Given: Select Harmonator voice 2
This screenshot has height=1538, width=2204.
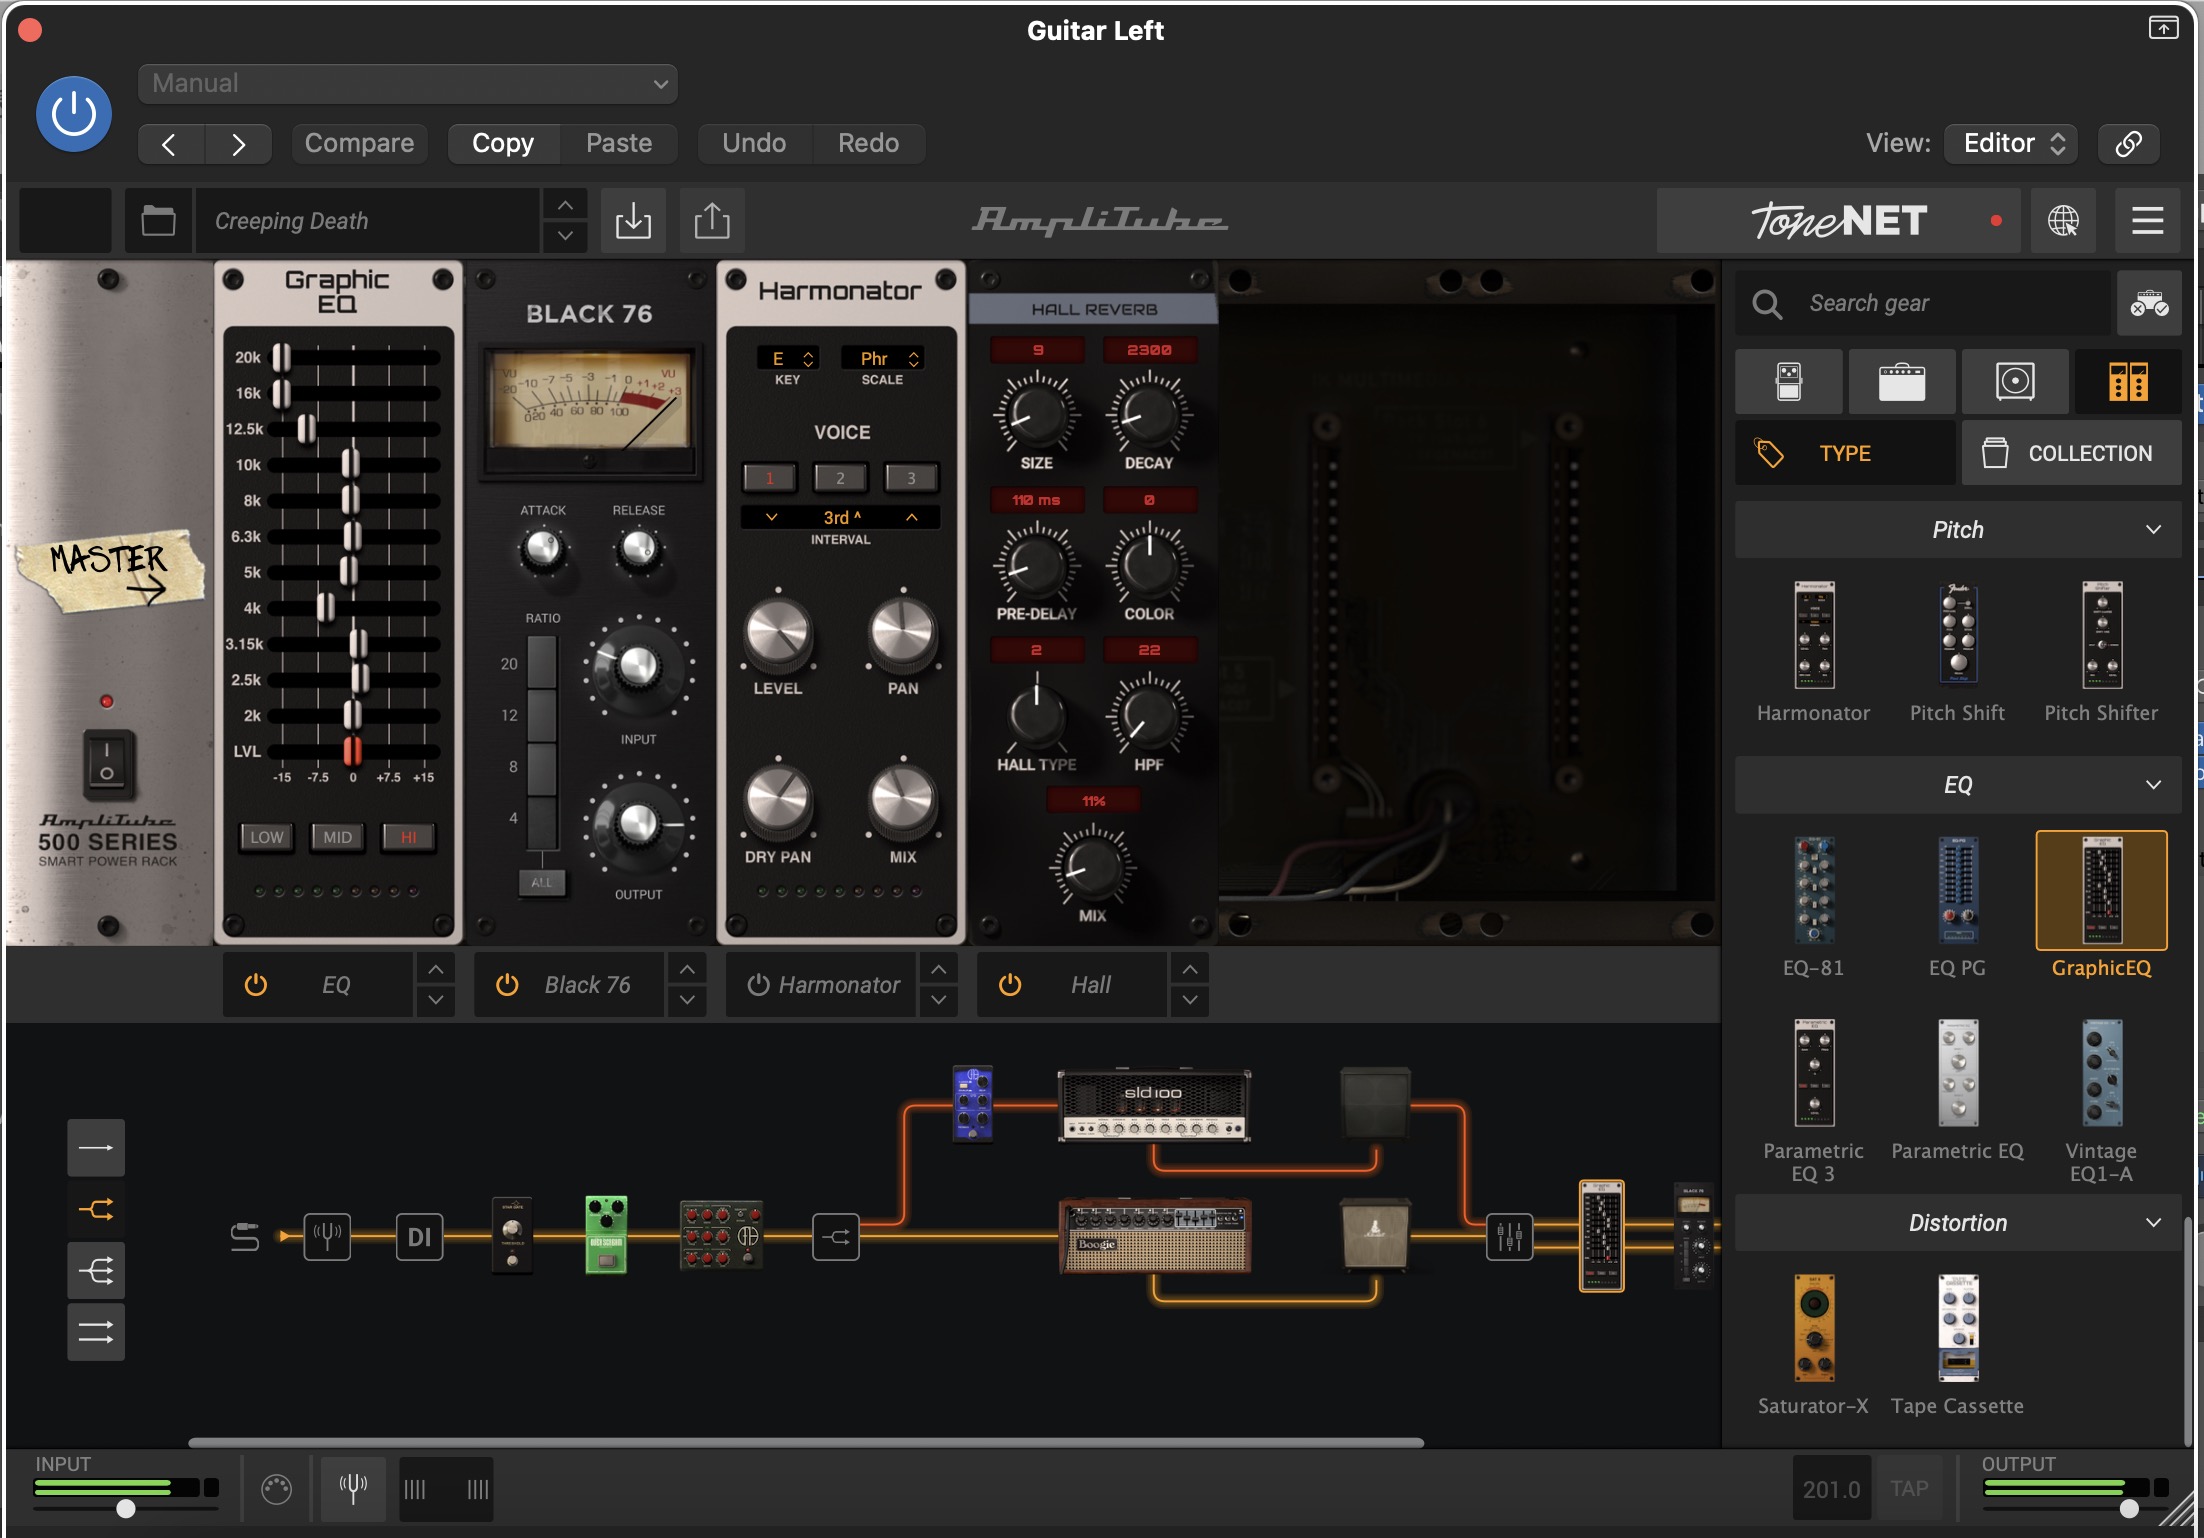Looking at the screenshot, I should click(840, 478).
